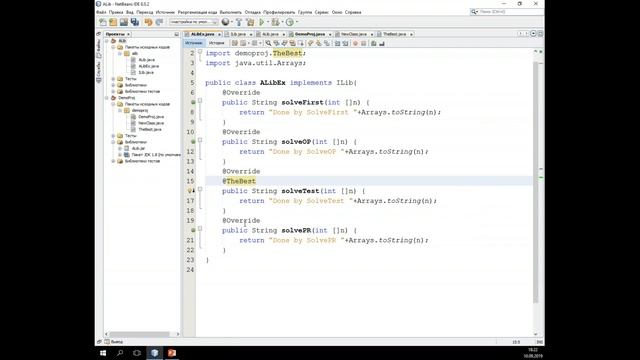The width and height of the screenshot is (640, 360).
Task: Switch to the NewClass.java editor tab
Action: pyautogui.click(x=353, y=34)
